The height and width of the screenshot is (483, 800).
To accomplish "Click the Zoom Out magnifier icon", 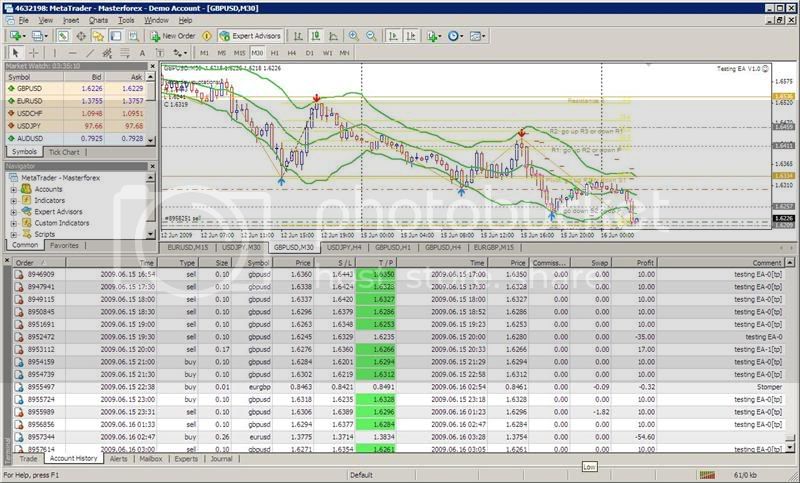I will tap(371, 36).
